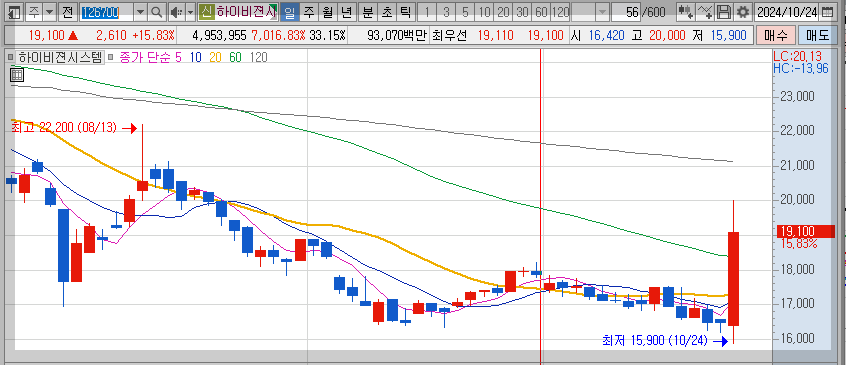The height and width of the screenshot is (365, 846).
Task: Click the 60 interval button in period row
Action: point(541,11)
